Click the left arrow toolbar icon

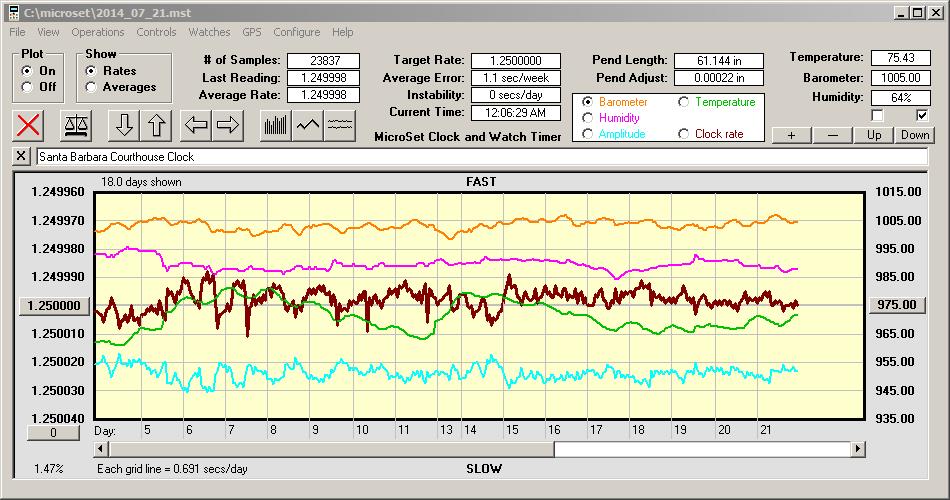point(196,125)
